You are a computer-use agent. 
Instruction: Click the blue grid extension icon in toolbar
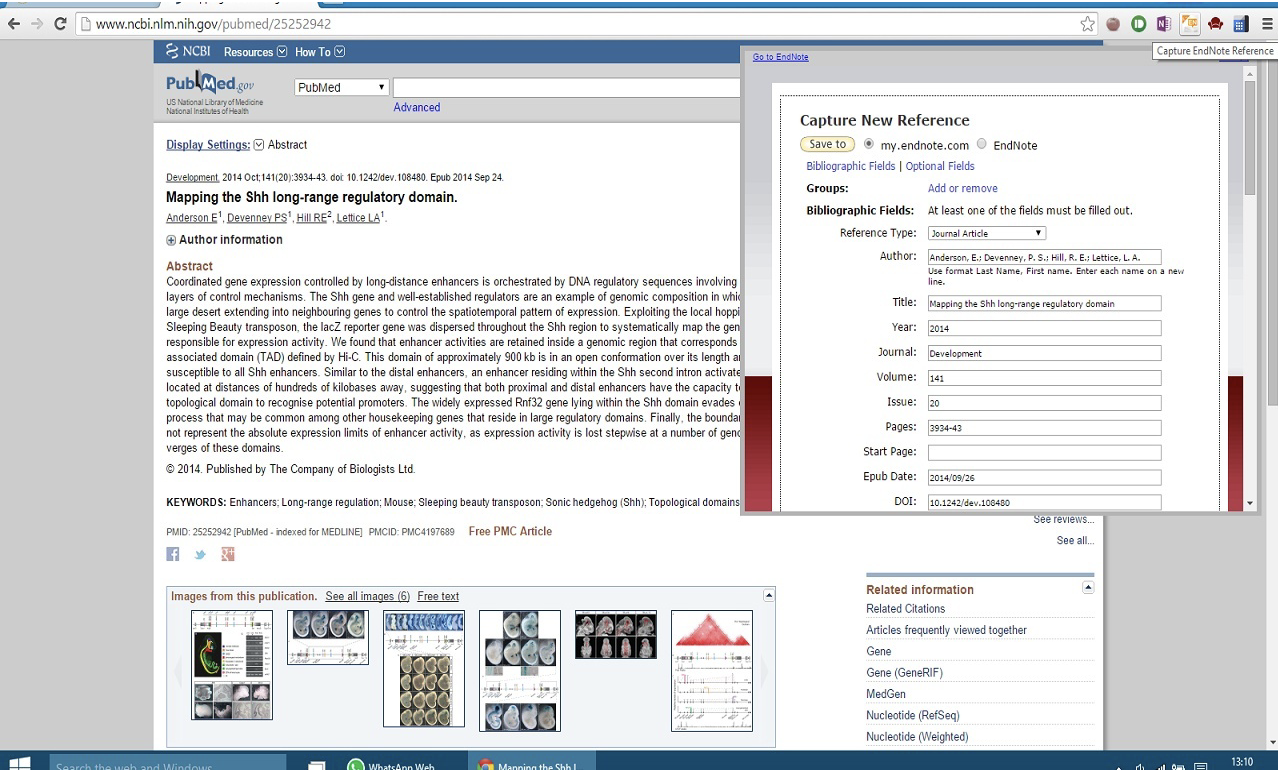tap(1240, 24)
